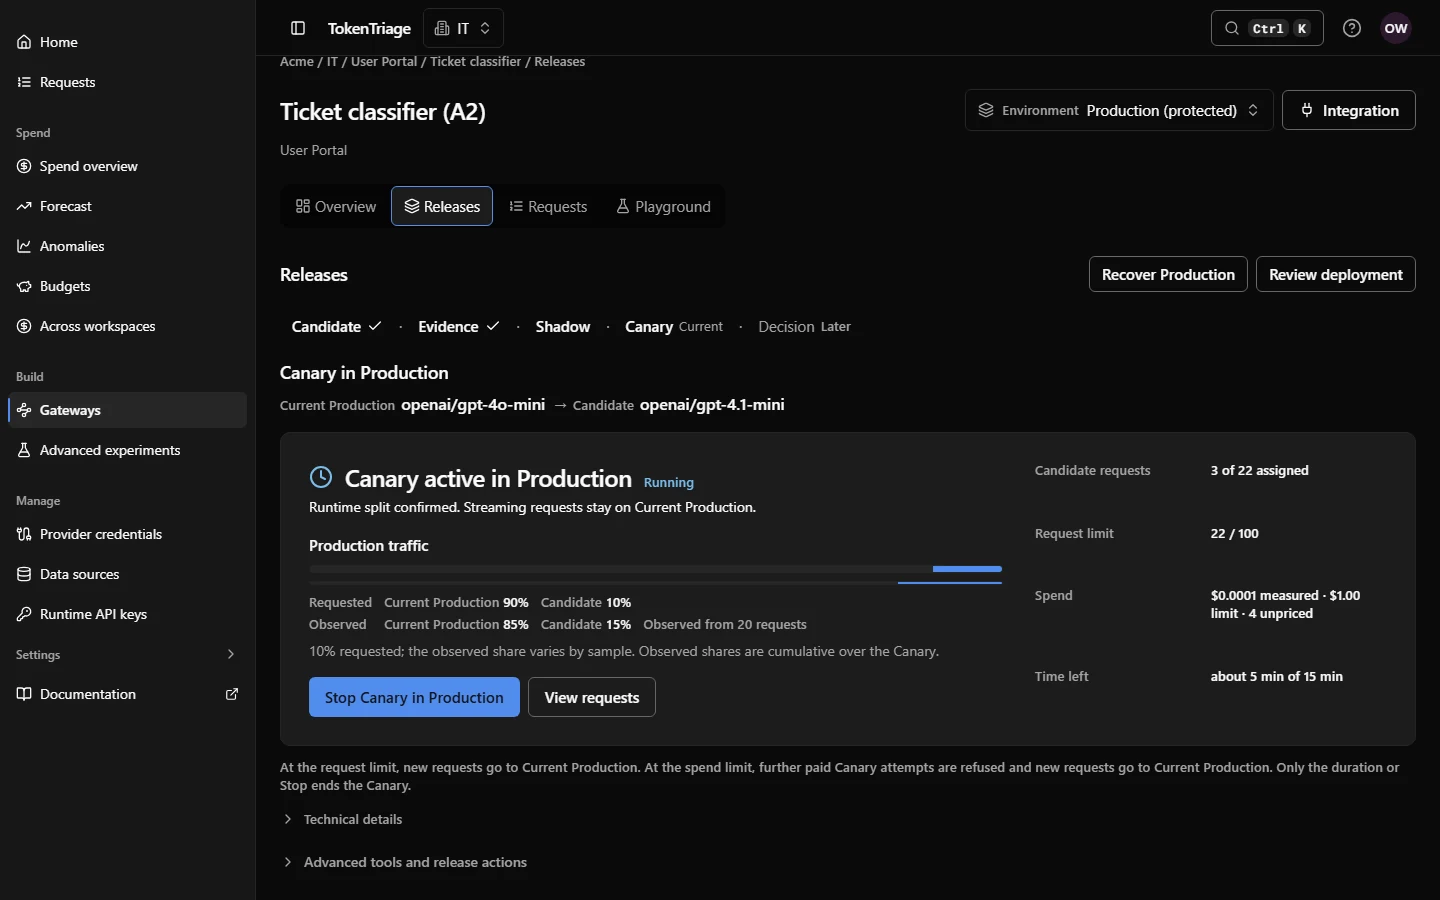1440x900 pixels.
Task: Open the Playground tab
Action: [663, 206]
